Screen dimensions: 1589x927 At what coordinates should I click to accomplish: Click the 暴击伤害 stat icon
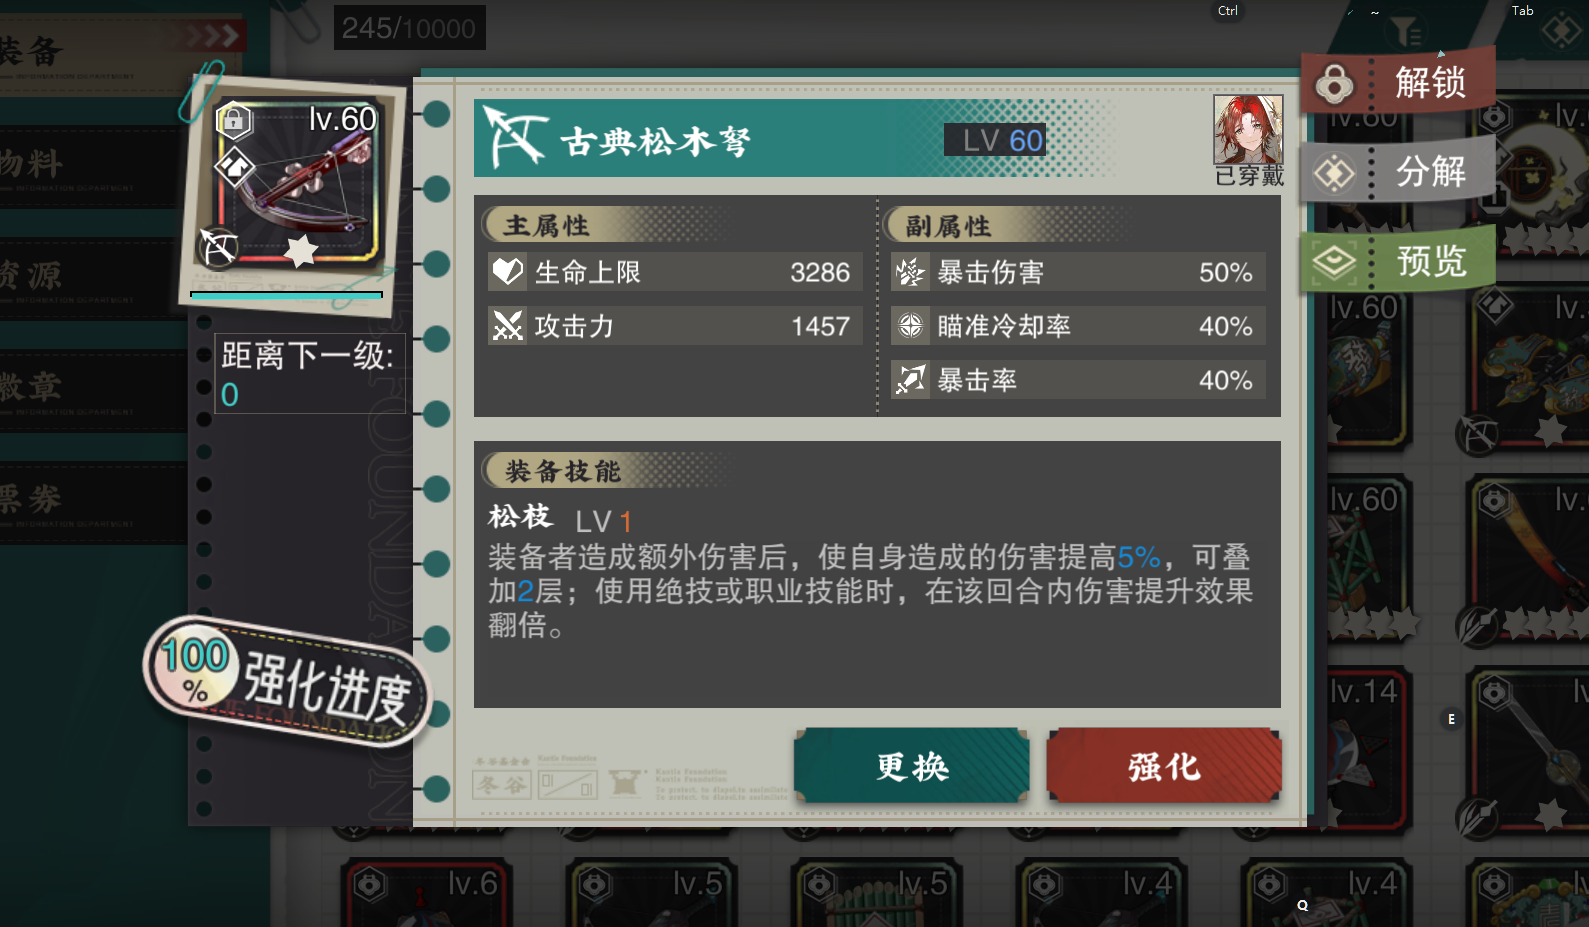tap(910, 272)
